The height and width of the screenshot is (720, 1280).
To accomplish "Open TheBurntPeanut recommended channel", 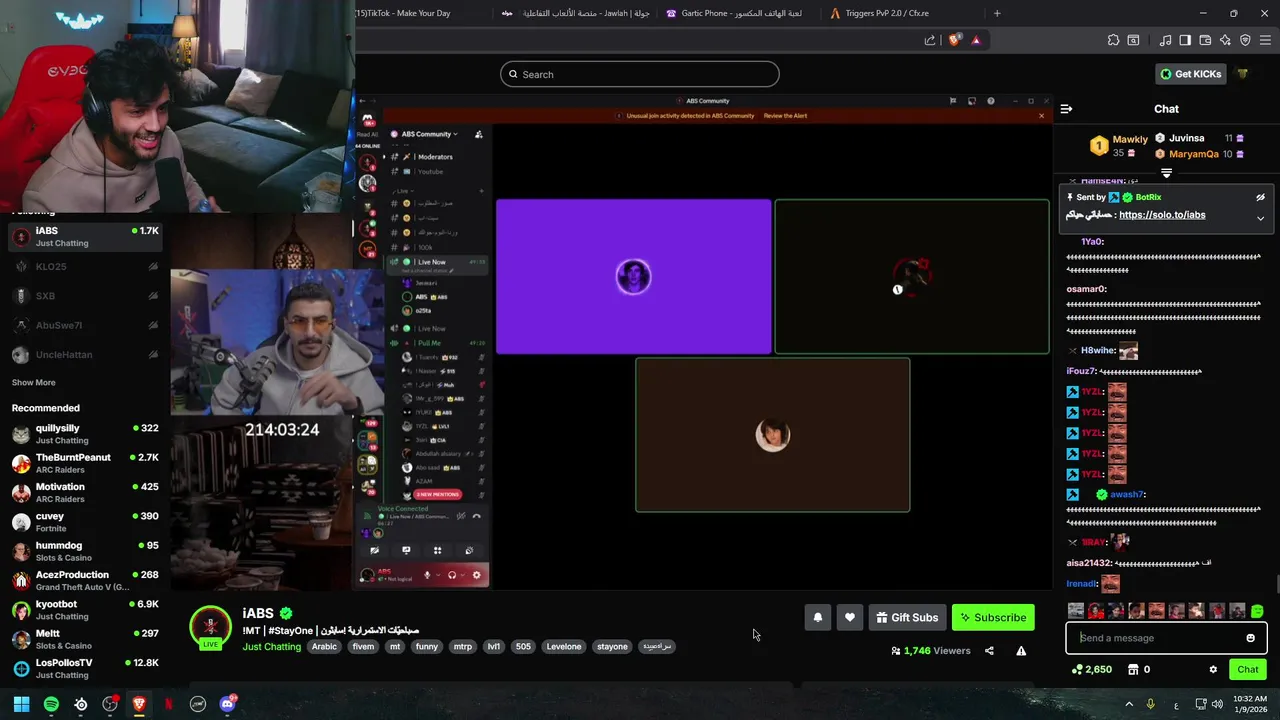I will pyautogui.click(x=85, y=463).
